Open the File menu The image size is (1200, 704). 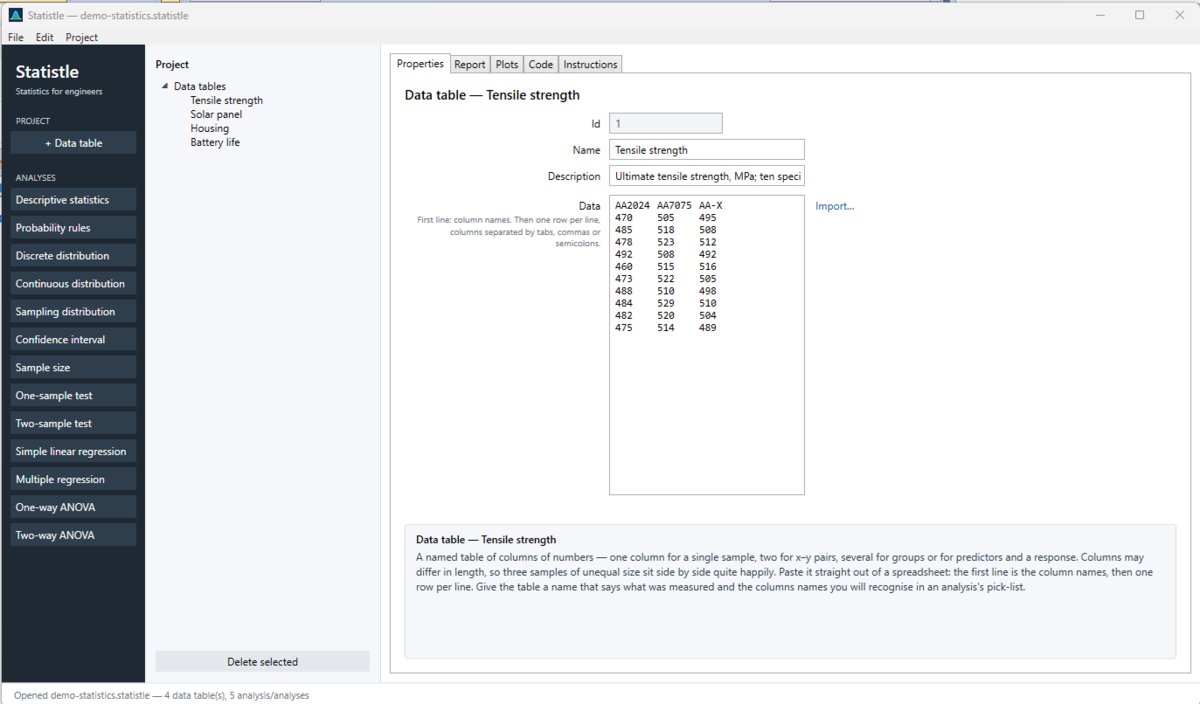(16, 37)
